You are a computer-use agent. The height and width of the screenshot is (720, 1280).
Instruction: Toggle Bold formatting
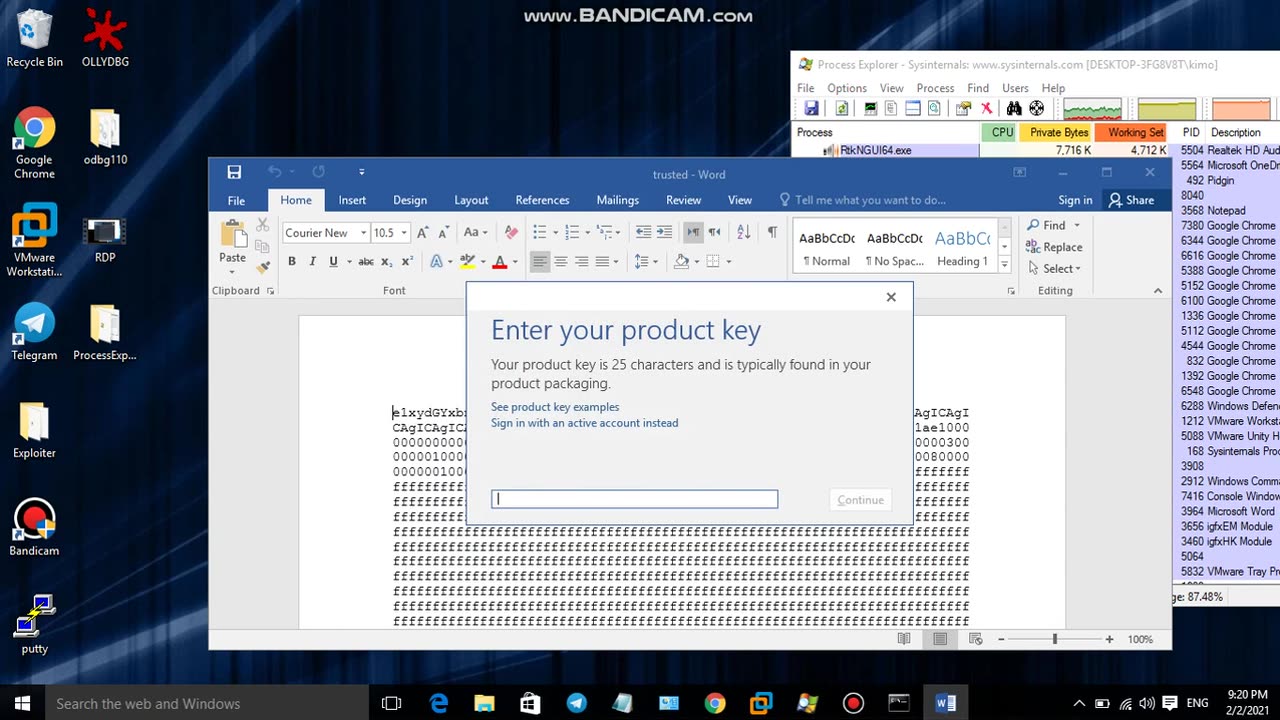tap(292, 261)
